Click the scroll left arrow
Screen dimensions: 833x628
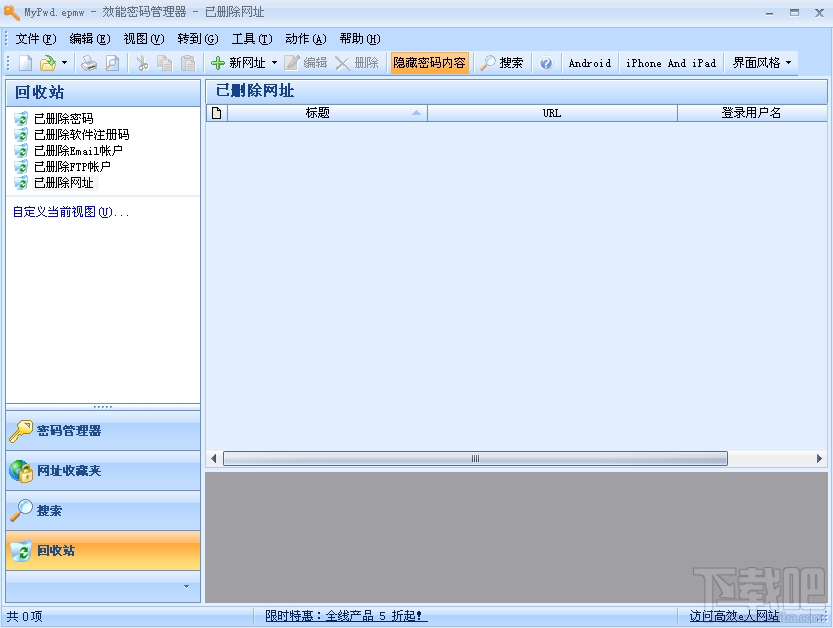pos(214,459)
